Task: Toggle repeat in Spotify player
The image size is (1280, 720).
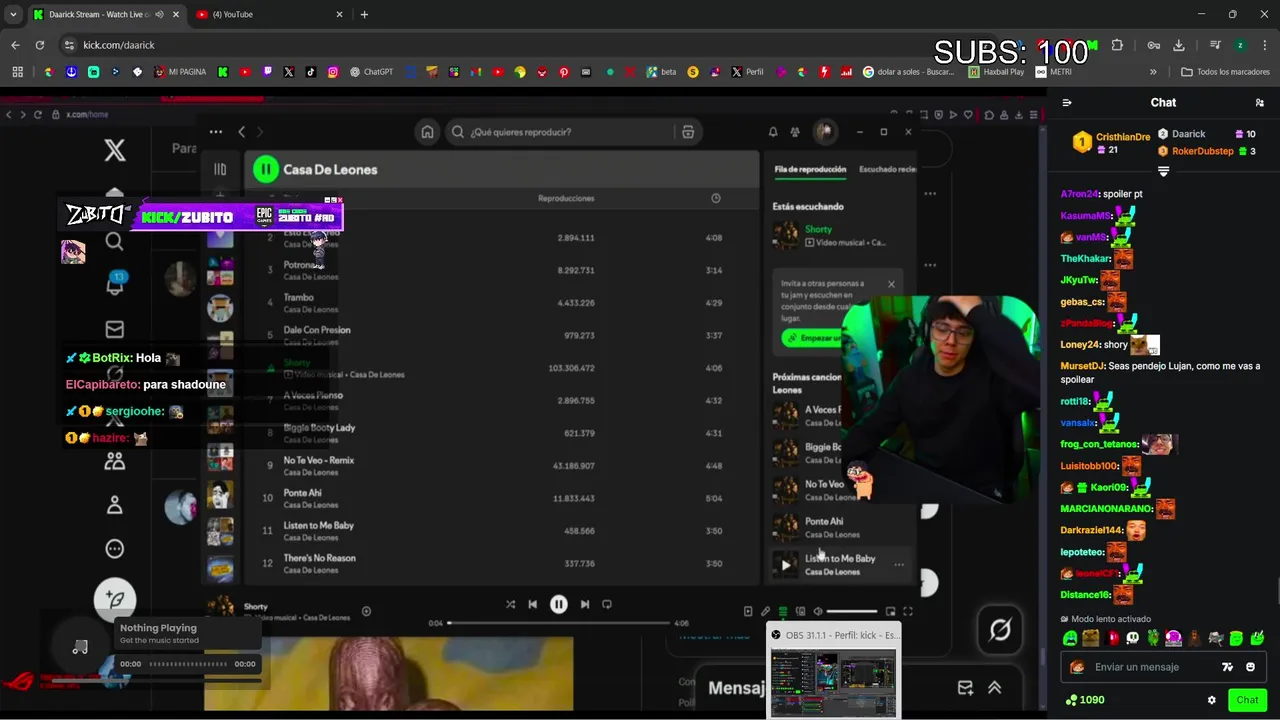Action: click(607, 604)
